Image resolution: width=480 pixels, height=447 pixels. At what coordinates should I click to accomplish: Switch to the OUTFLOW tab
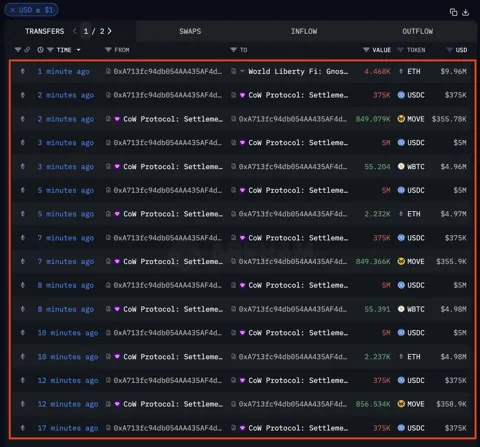tap(418, 31)
